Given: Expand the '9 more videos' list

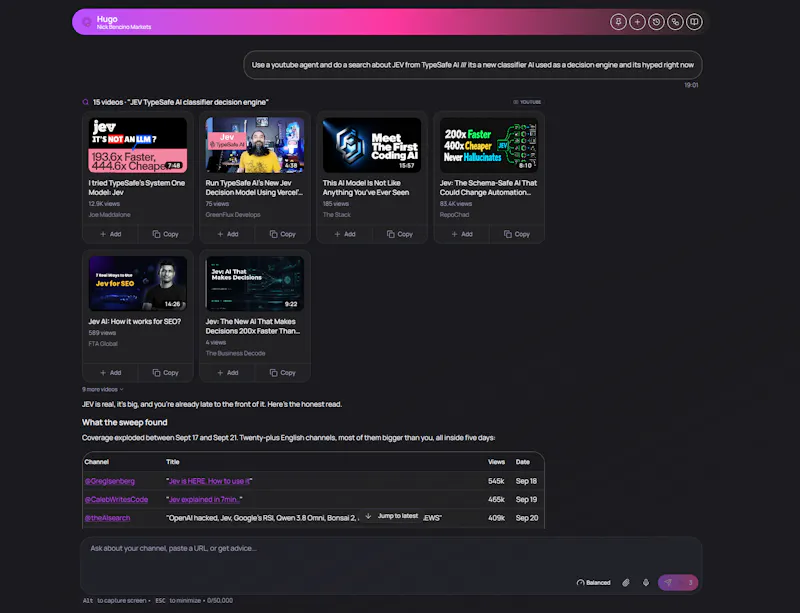Looking at the screenshot, I should tap(103, 389).
